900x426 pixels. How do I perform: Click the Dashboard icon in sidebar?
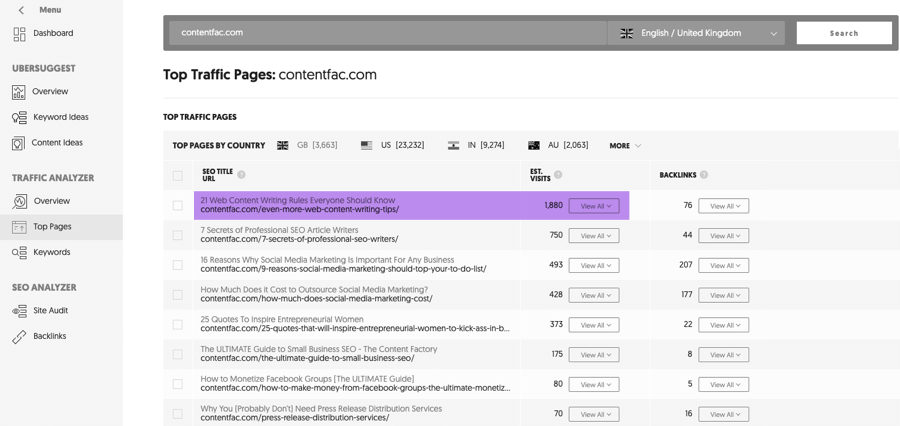(x=19, y=34)
